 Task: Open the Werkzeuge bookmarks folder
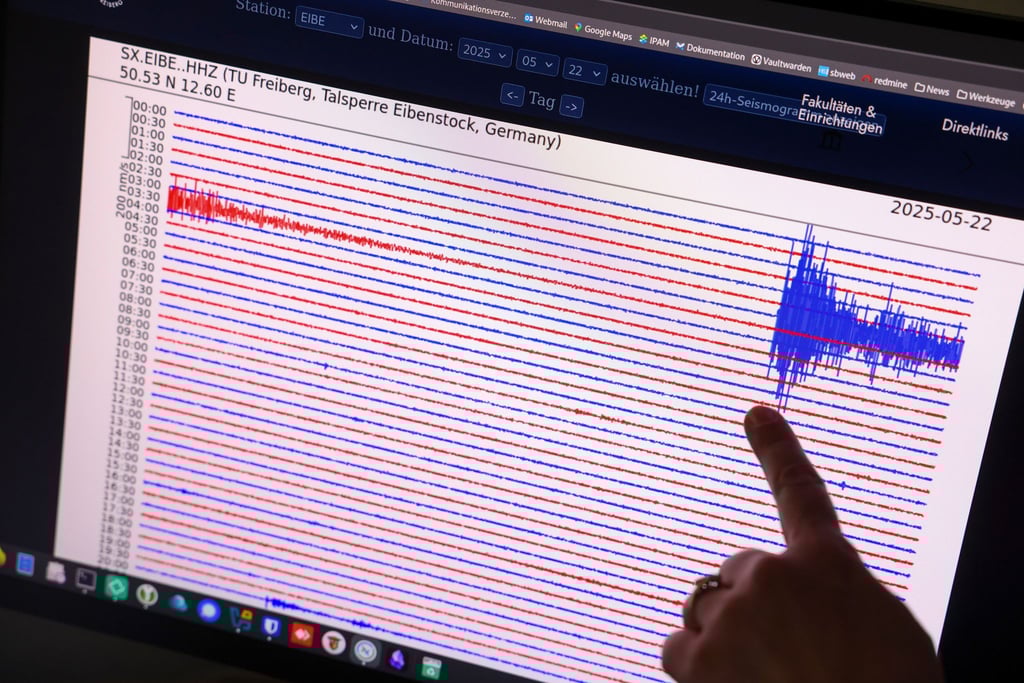pyautogui.click(x=985, y=98)
